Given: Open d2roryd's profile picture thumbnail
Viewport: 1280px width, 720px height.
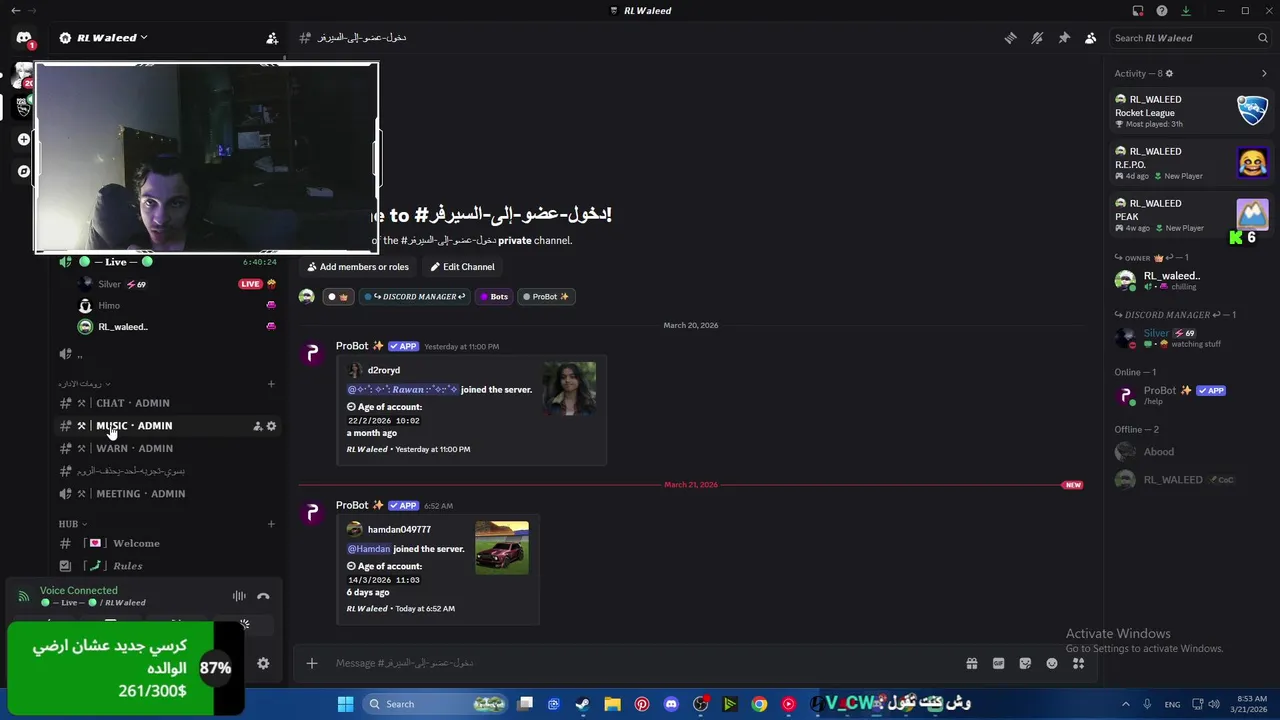Looking at the screenshot, I should [569, 388].
